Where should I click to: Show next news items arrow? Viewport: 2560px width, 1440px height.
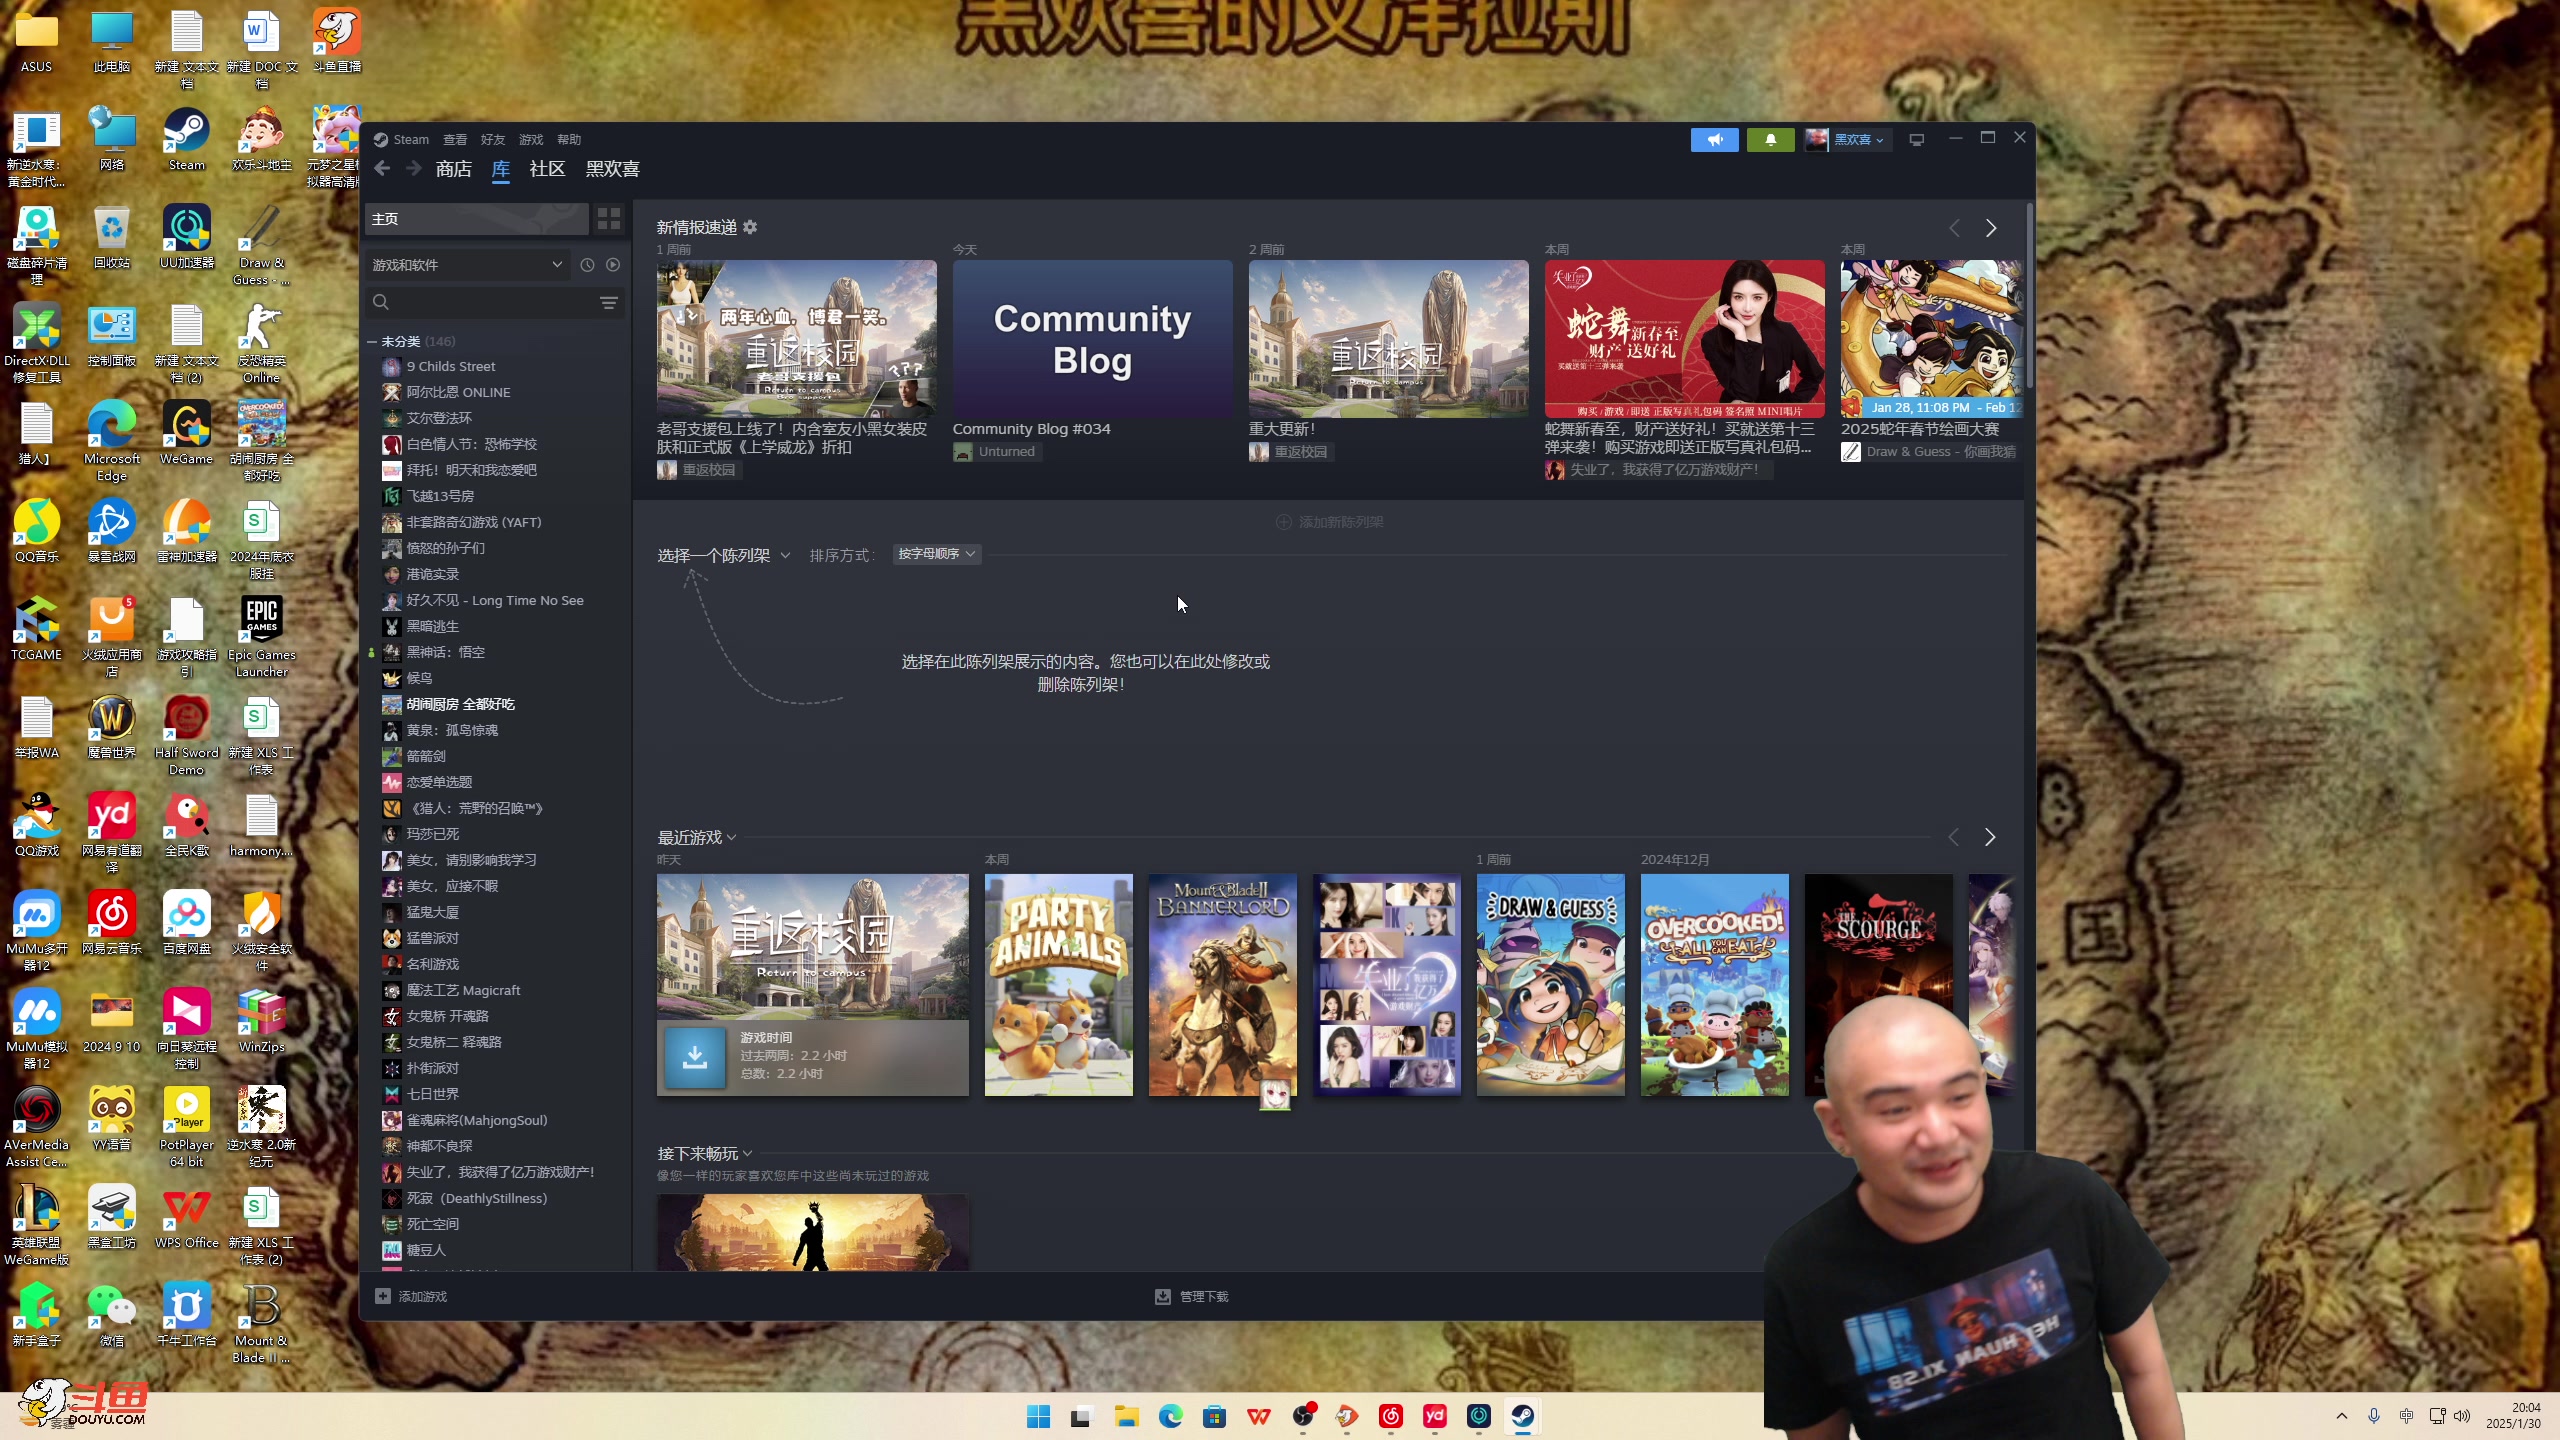1990,228
